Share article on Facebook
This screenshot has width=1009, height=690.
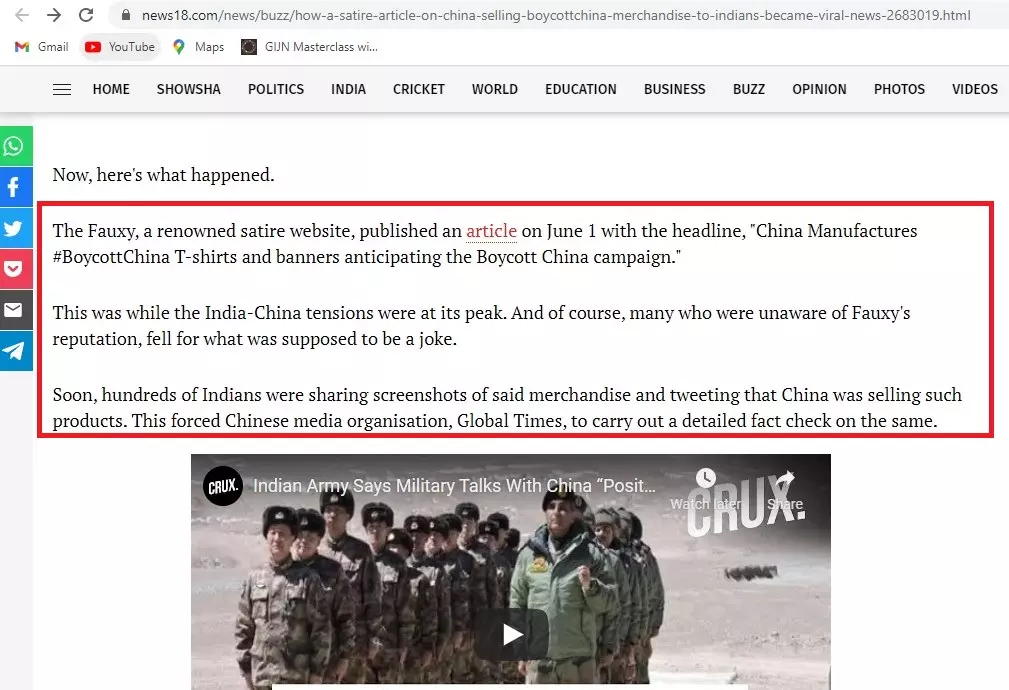coord(15,187)
